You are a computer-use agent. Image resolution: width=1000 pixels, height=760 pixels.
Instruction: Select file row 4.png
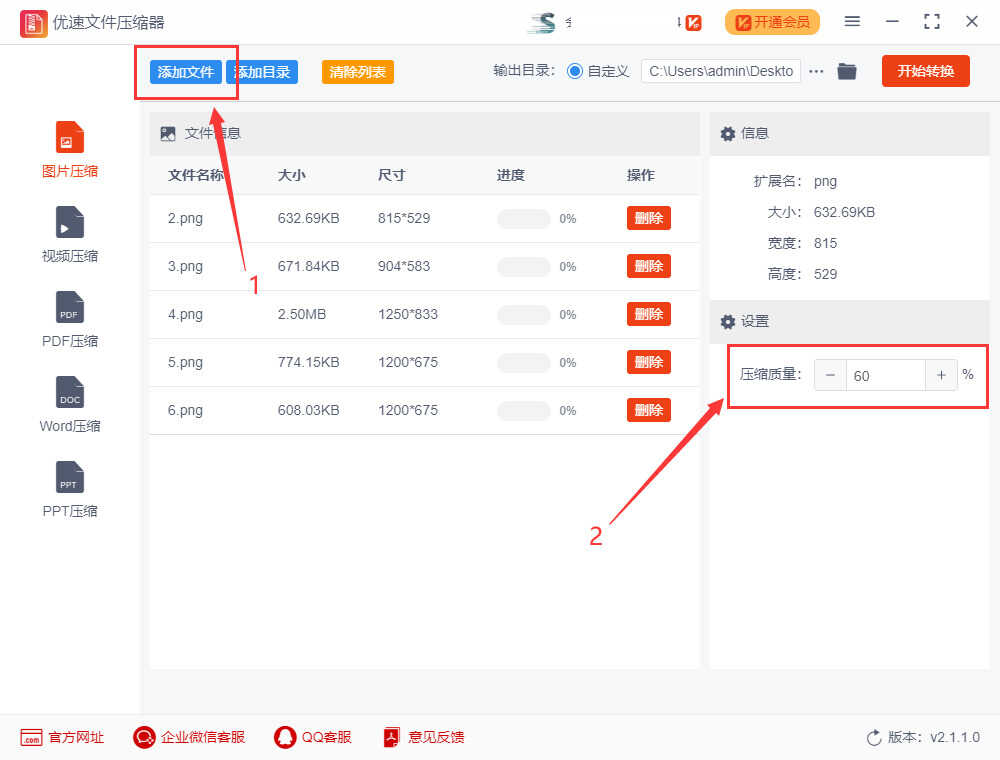tap(424, 314)
